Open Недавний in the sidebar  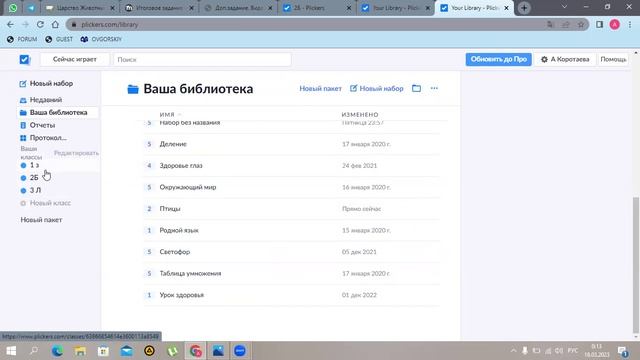click(x=41, y=100)
